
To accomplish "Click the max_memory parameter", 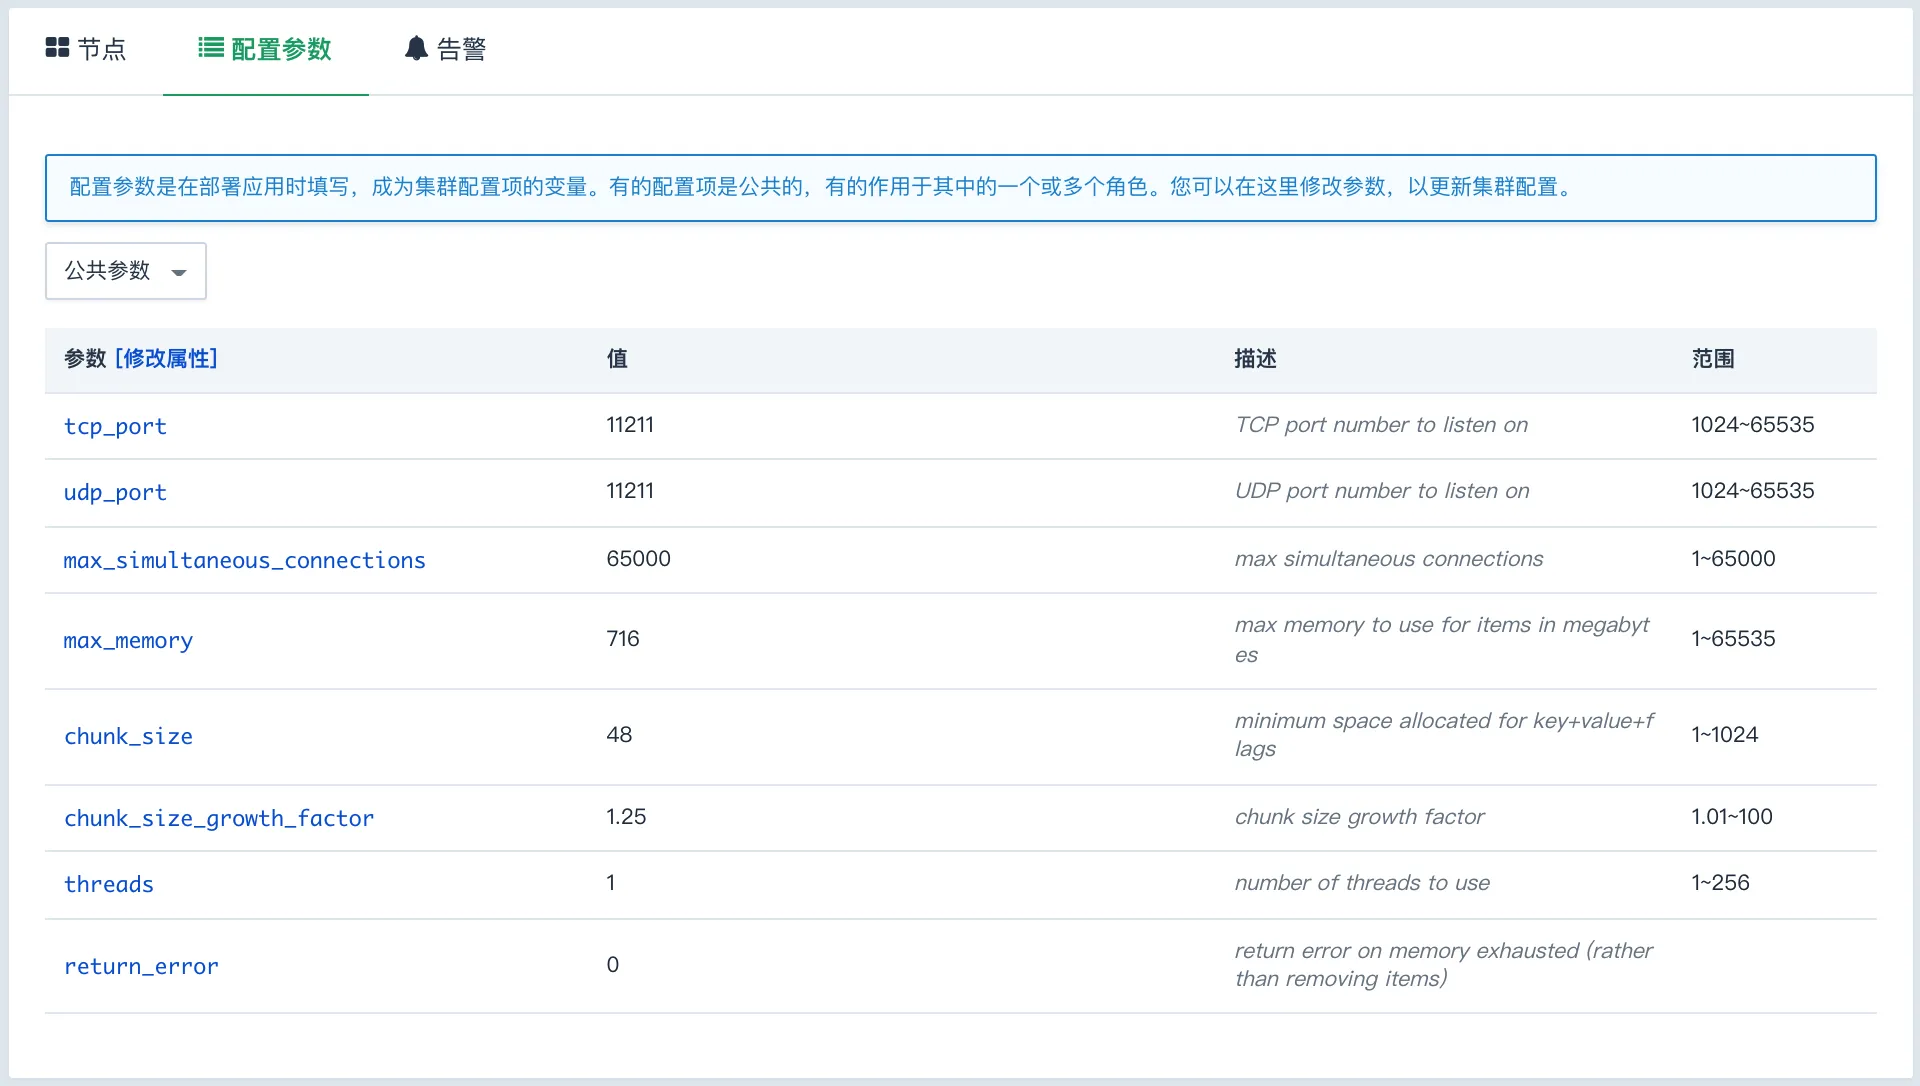I will (128, 640).
